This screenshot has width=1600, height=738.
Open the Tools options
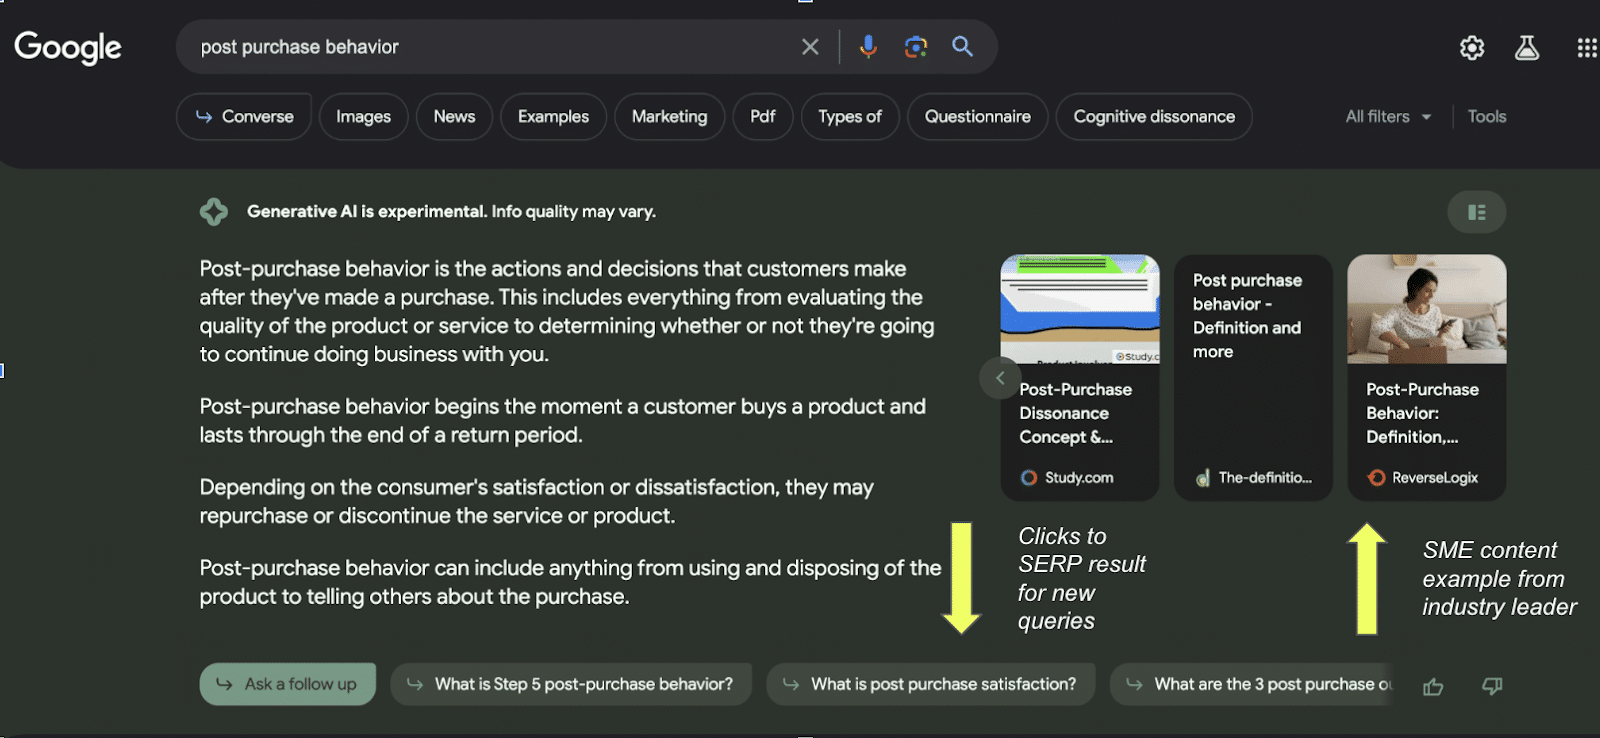pos(1486,117)
